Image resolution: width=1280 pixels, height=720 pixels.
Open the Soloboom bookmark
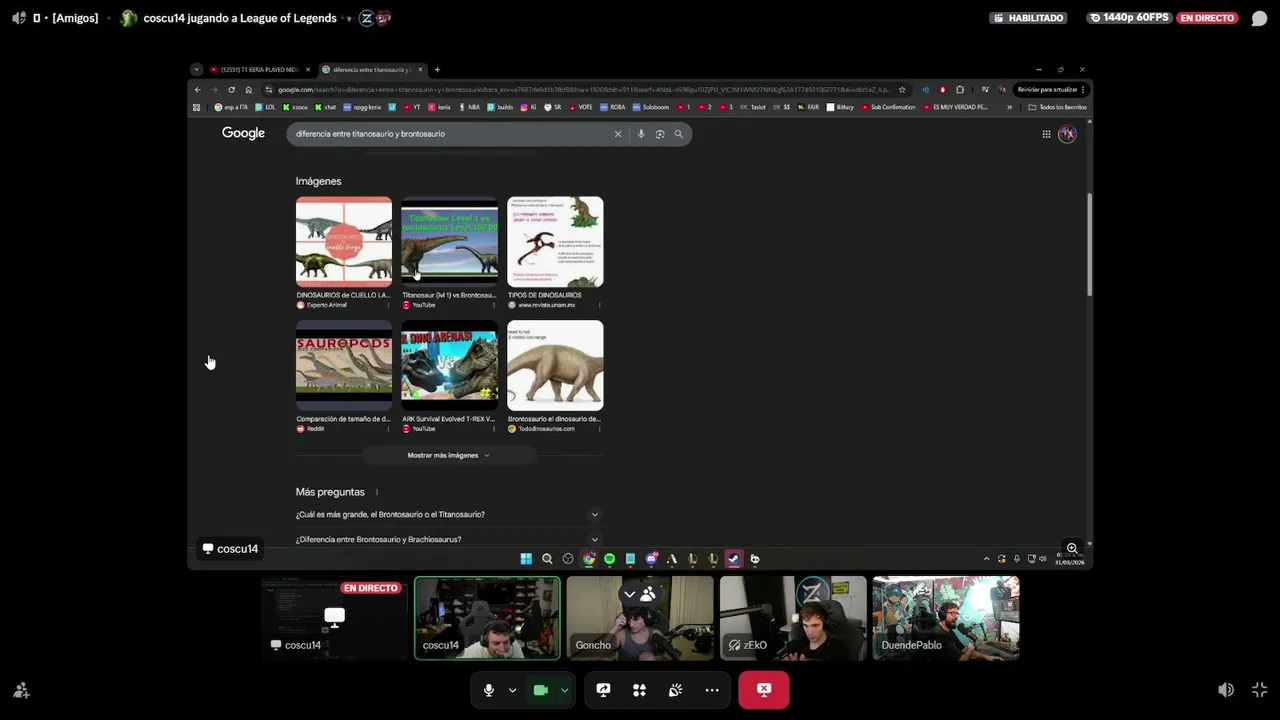point(651,107)
